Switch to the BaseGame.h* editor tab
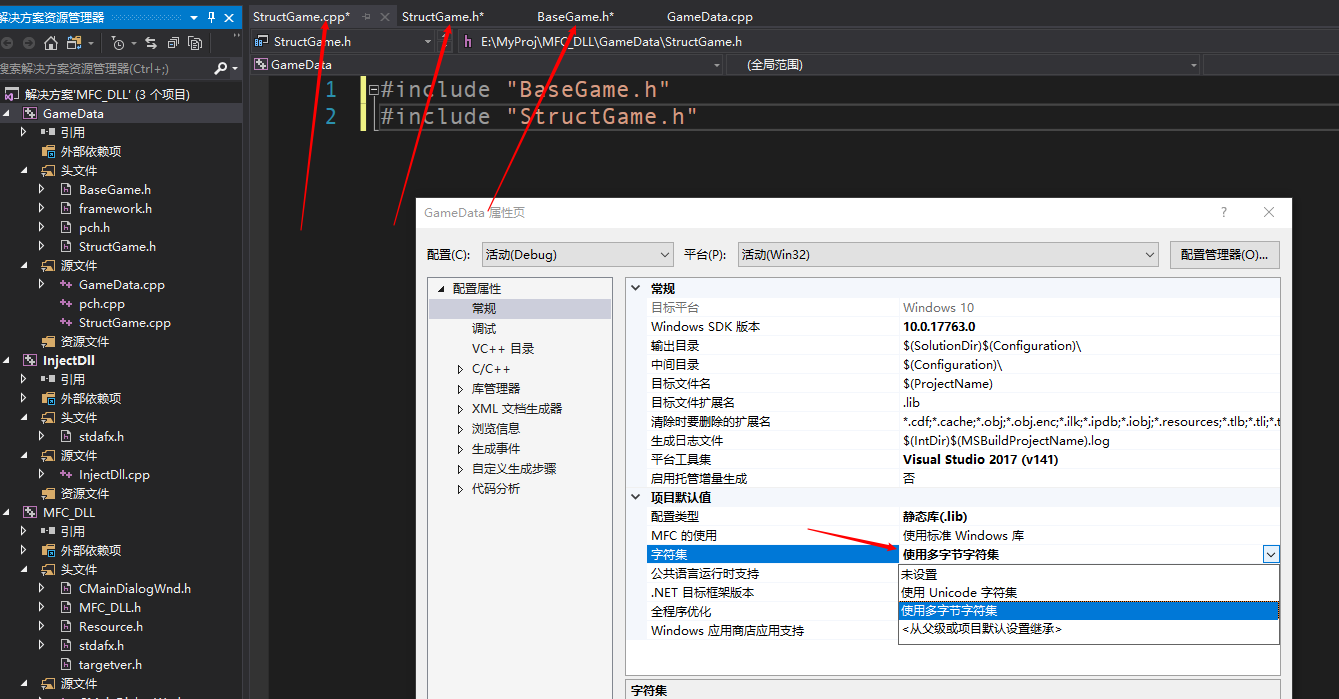Image resolution: width=1339 pixels, height=699 pixels. coord(576,17)
